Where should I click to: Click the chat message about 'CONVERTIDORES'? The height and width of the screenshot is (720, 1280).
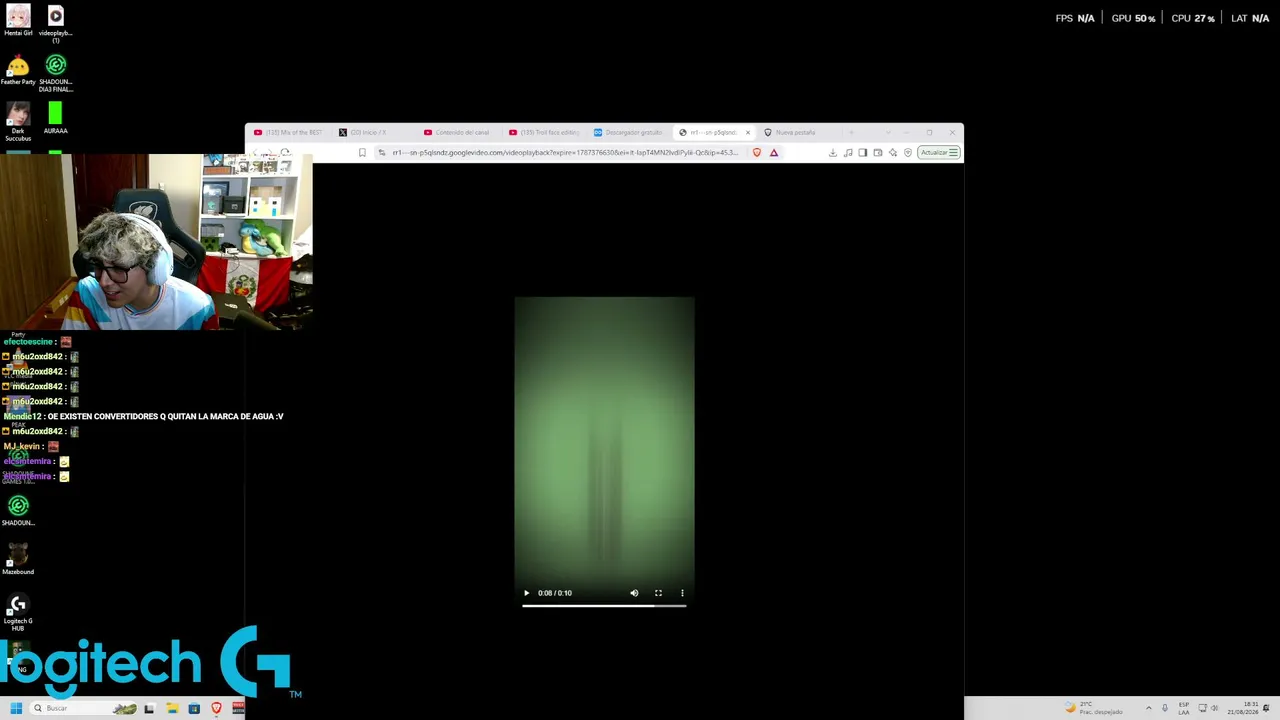pyautogui.click(x=144, y=416)
